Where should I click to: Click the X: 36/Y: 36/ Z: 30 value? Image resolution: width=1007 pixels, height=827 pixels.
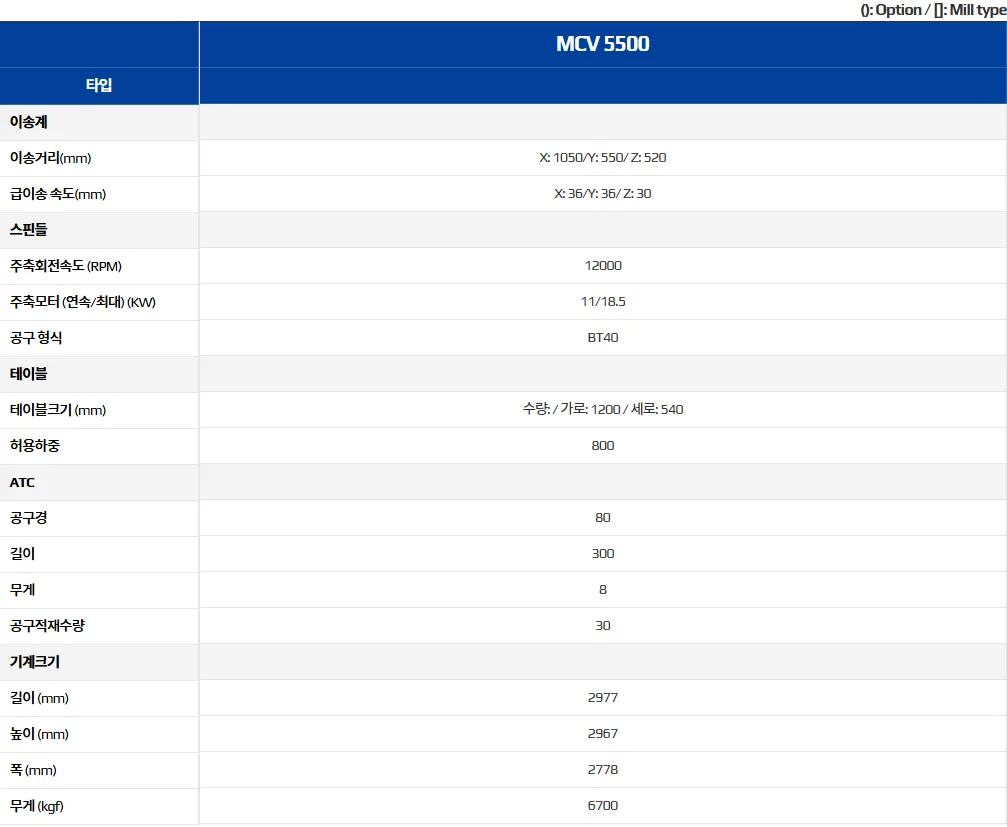pos(602,193)
